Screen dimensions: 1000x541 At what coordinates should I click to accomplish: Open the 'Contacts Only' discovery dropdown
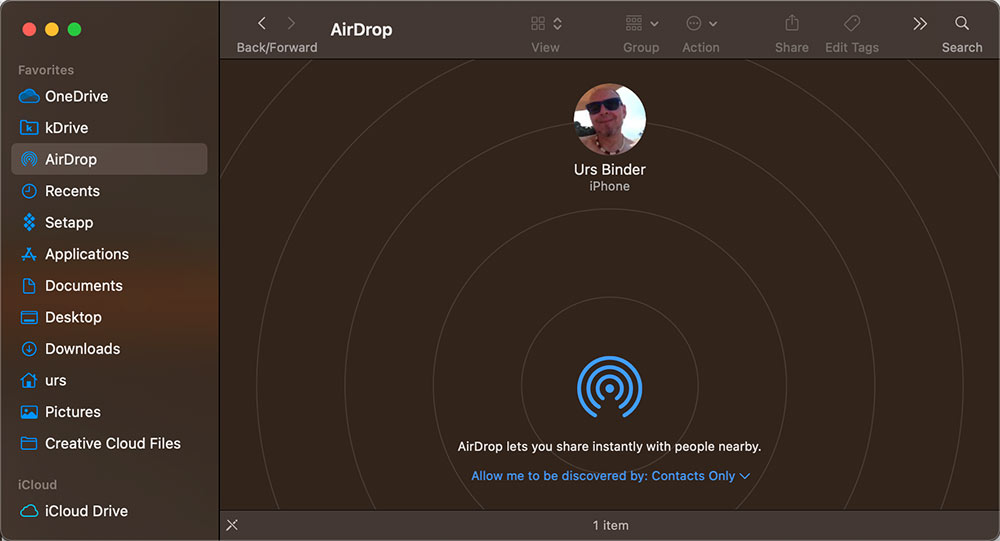click(x=700, y=476)
